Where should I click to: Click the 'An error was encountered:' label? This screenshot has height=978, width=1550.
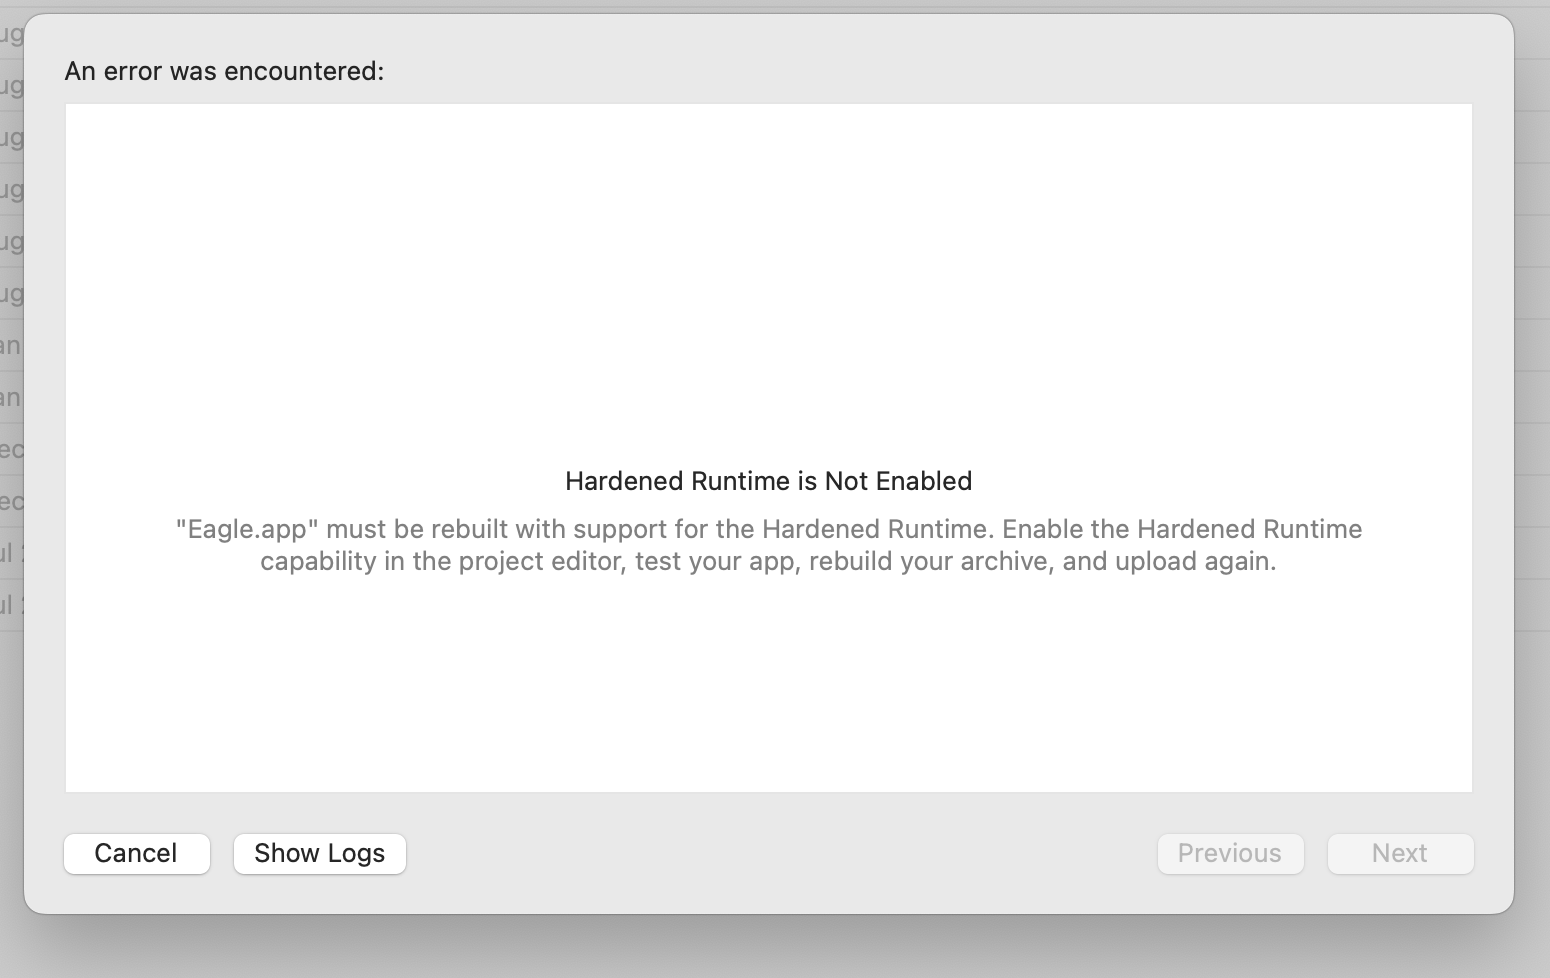coord(224,71)
